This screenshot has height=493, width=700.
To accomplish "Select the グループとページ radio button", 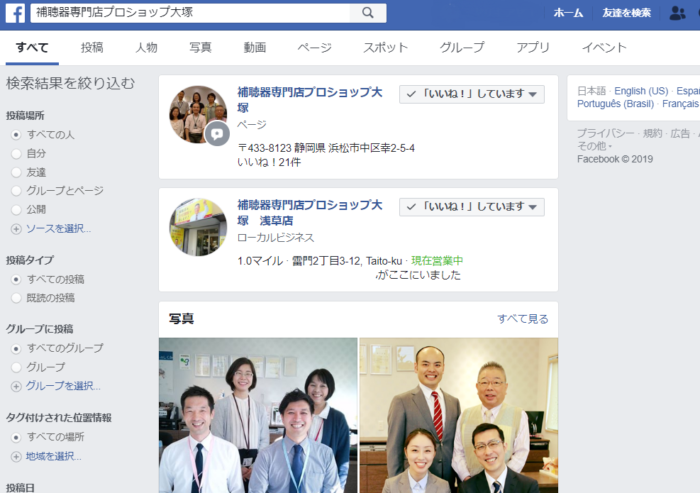I will pyautogui.click(x=16, y=191).
